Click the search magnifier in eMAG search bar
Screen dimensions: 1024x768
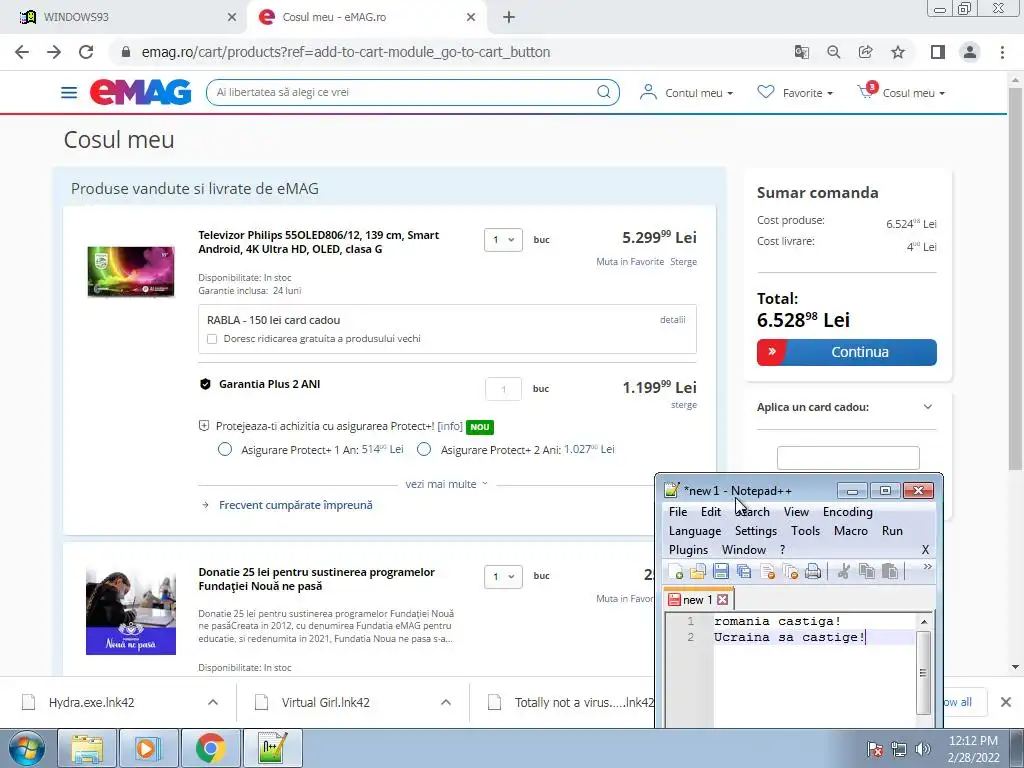point(604,92)
